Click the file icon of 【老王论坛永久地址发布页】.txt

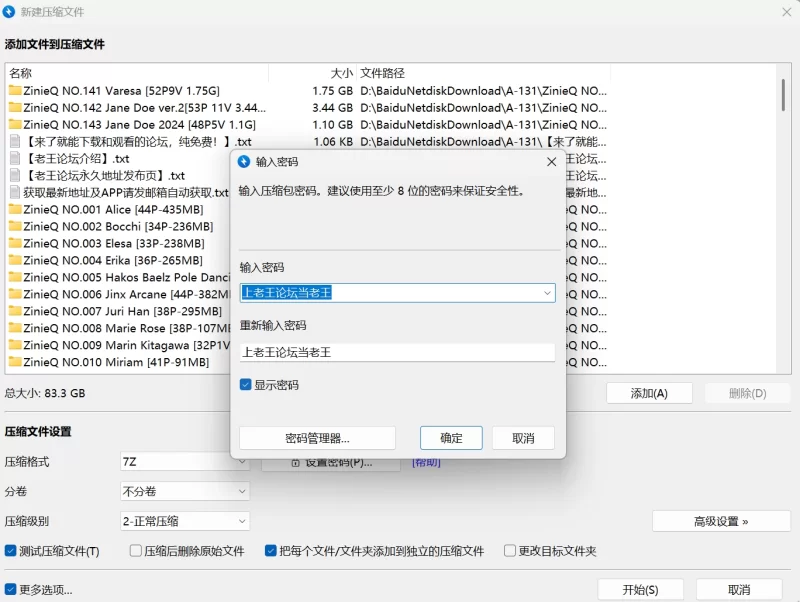(x=15, y=175)
